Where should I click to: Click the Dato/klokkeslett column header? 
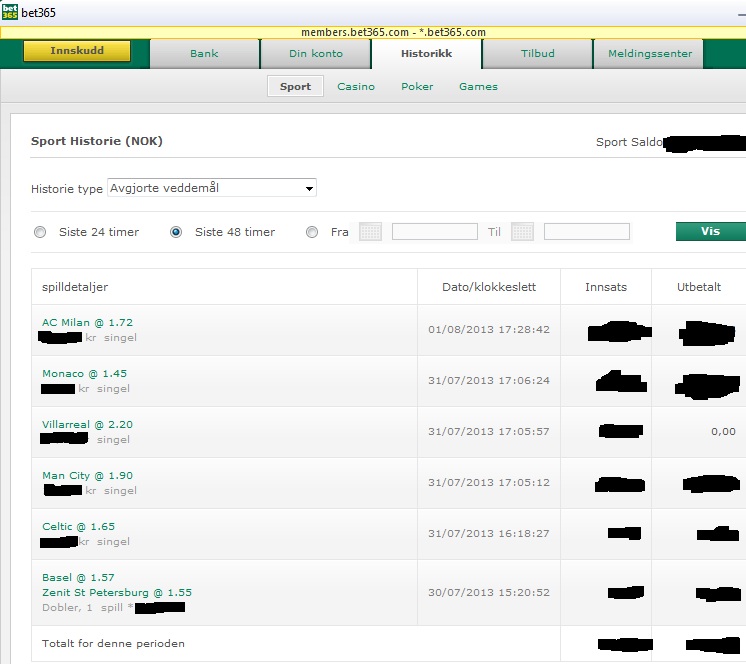[489, 287]
